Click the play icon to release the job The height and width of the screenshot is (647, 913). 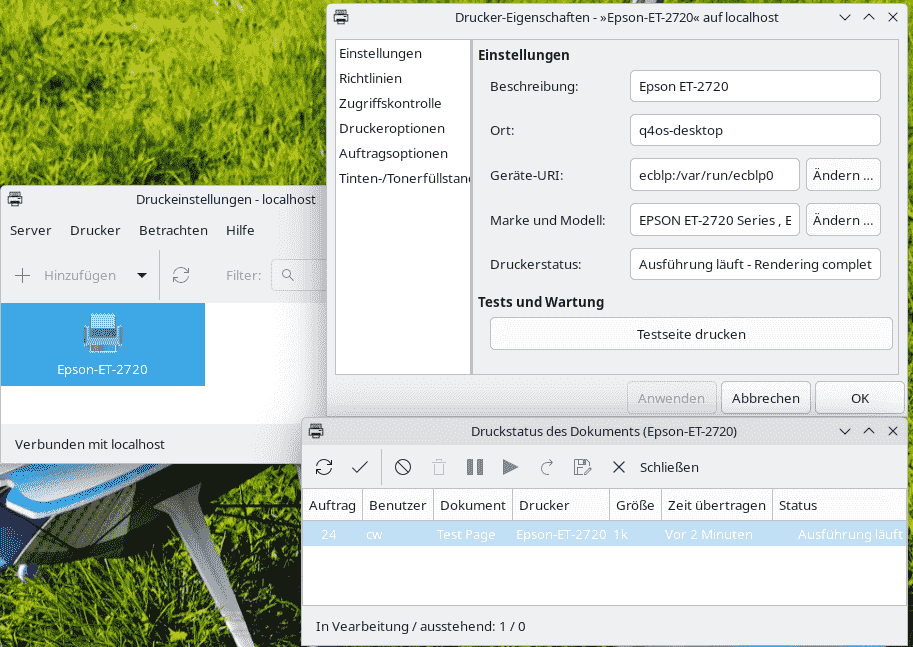click(x=510, y=467)
